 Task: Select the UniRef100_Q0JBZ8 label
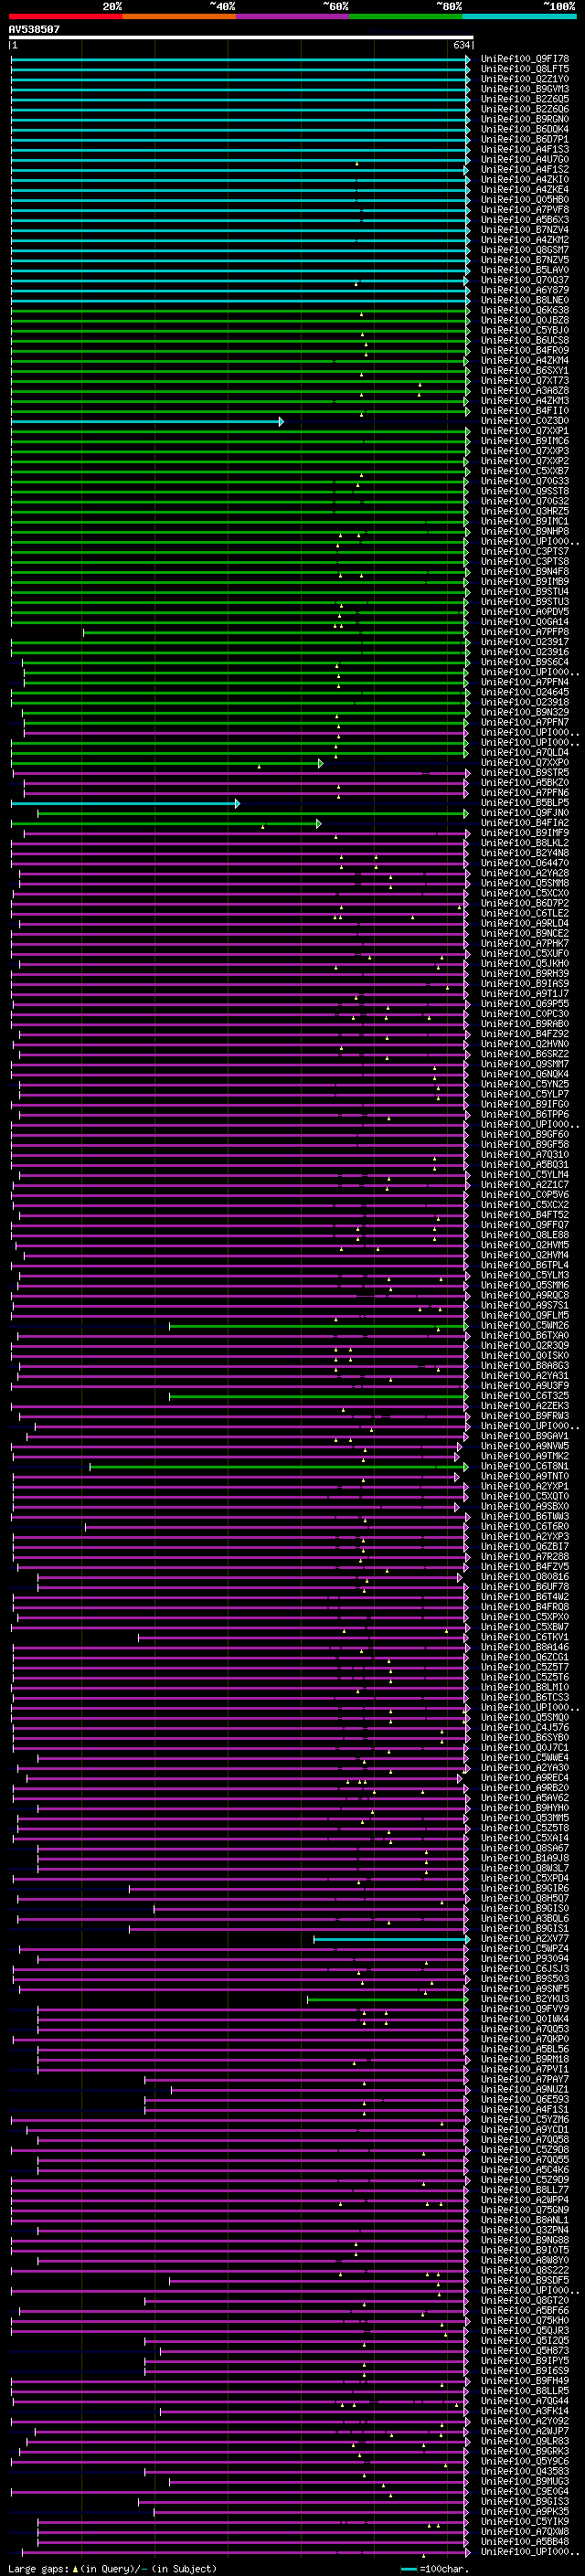point(525,320)
